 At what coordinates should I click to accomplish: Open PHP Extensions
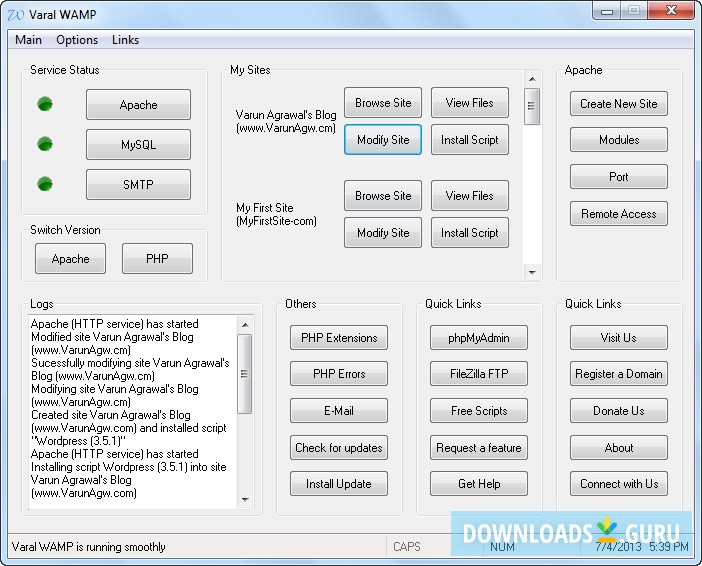(339, 338)
